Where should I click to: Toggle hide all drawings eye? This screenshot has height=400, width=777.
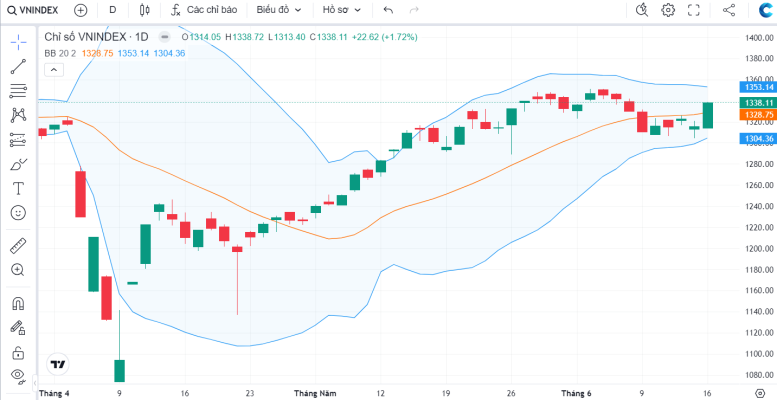tap(18, 377)
